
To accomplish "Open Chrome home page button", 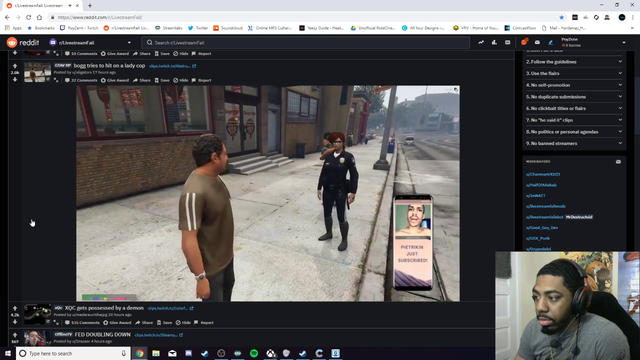I will 39,17.
